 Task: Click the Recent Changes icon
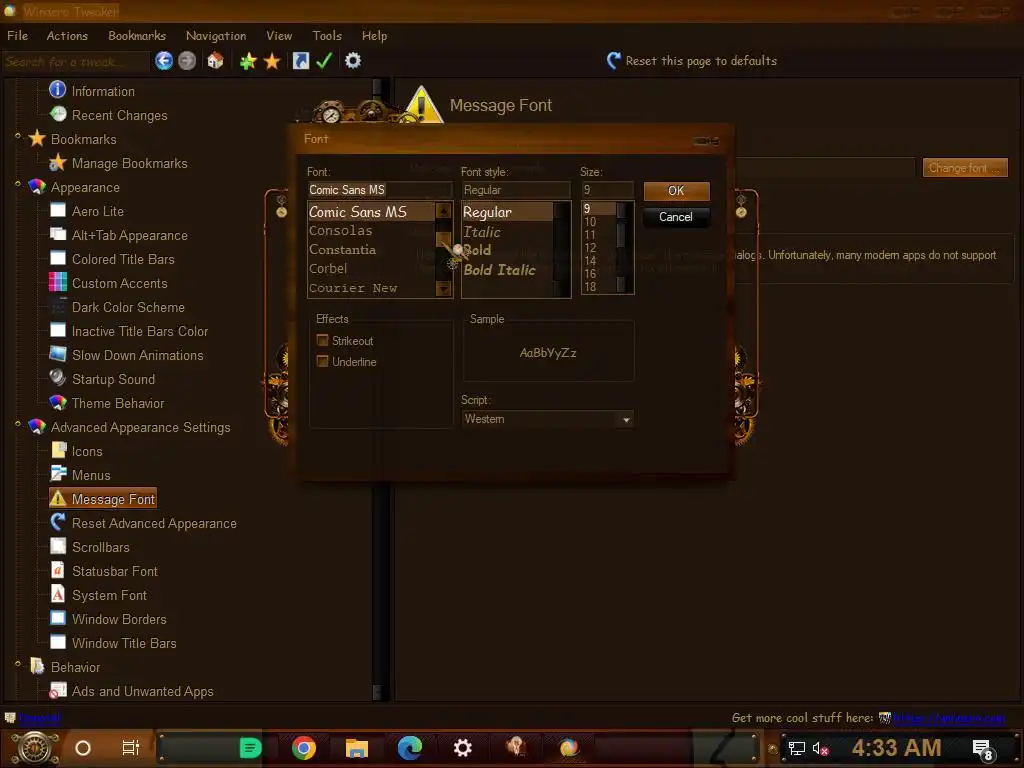(58, 114)
